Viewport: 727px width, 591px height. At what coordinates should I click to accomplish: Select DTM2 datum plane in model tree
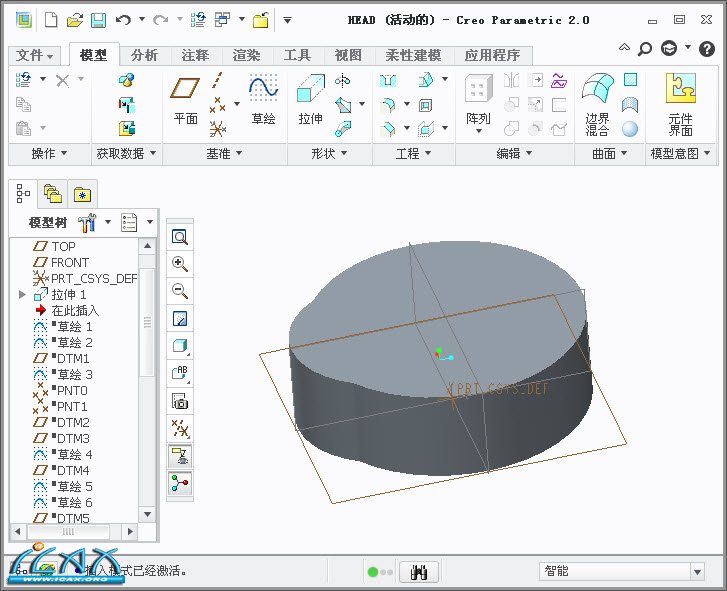tap(72, 422)
